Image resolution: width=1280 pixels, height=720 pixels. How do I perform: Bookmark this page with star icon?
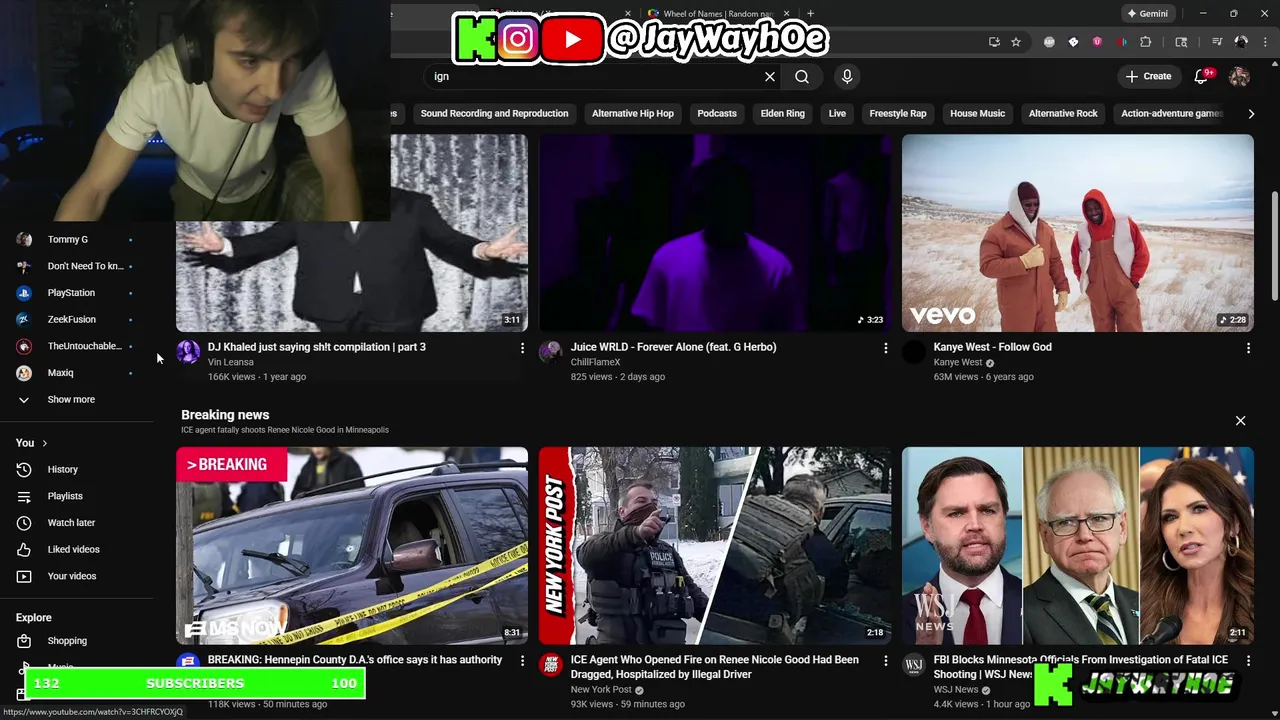[1016, 42]
